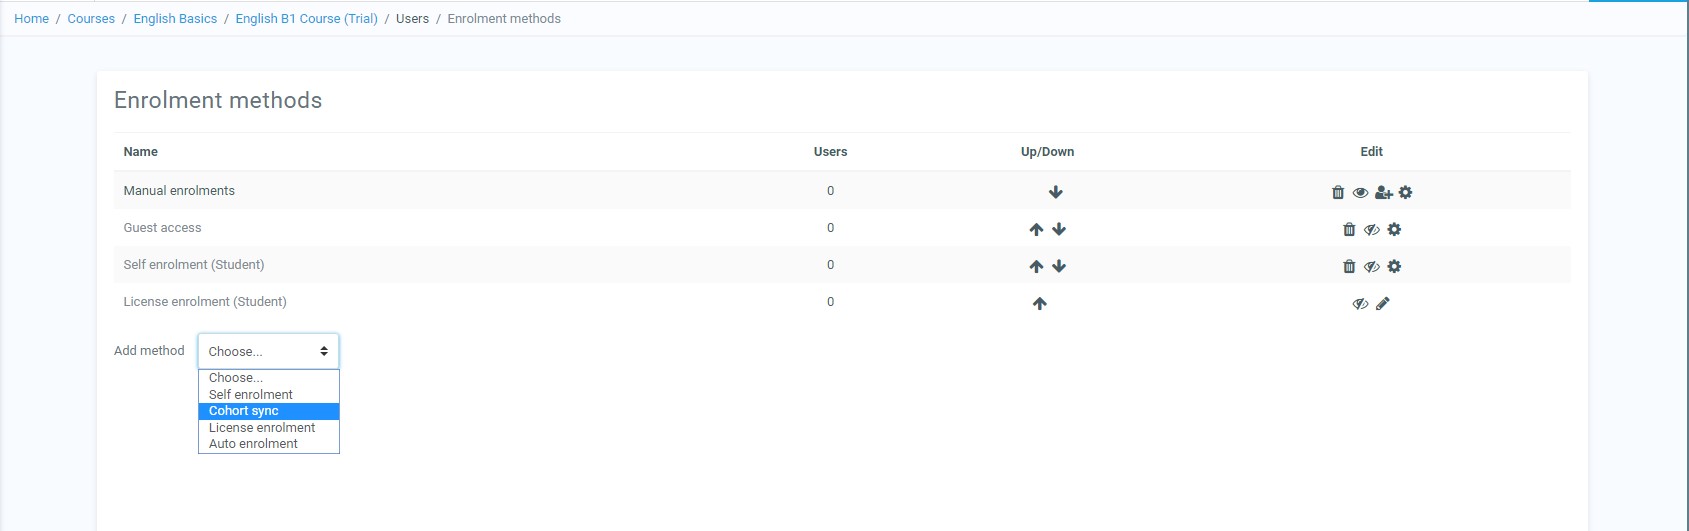Enable Guest access via crossed-eye icon
The width and height of the screenshot is (1689, 531).
click(x=1372, y=229)
